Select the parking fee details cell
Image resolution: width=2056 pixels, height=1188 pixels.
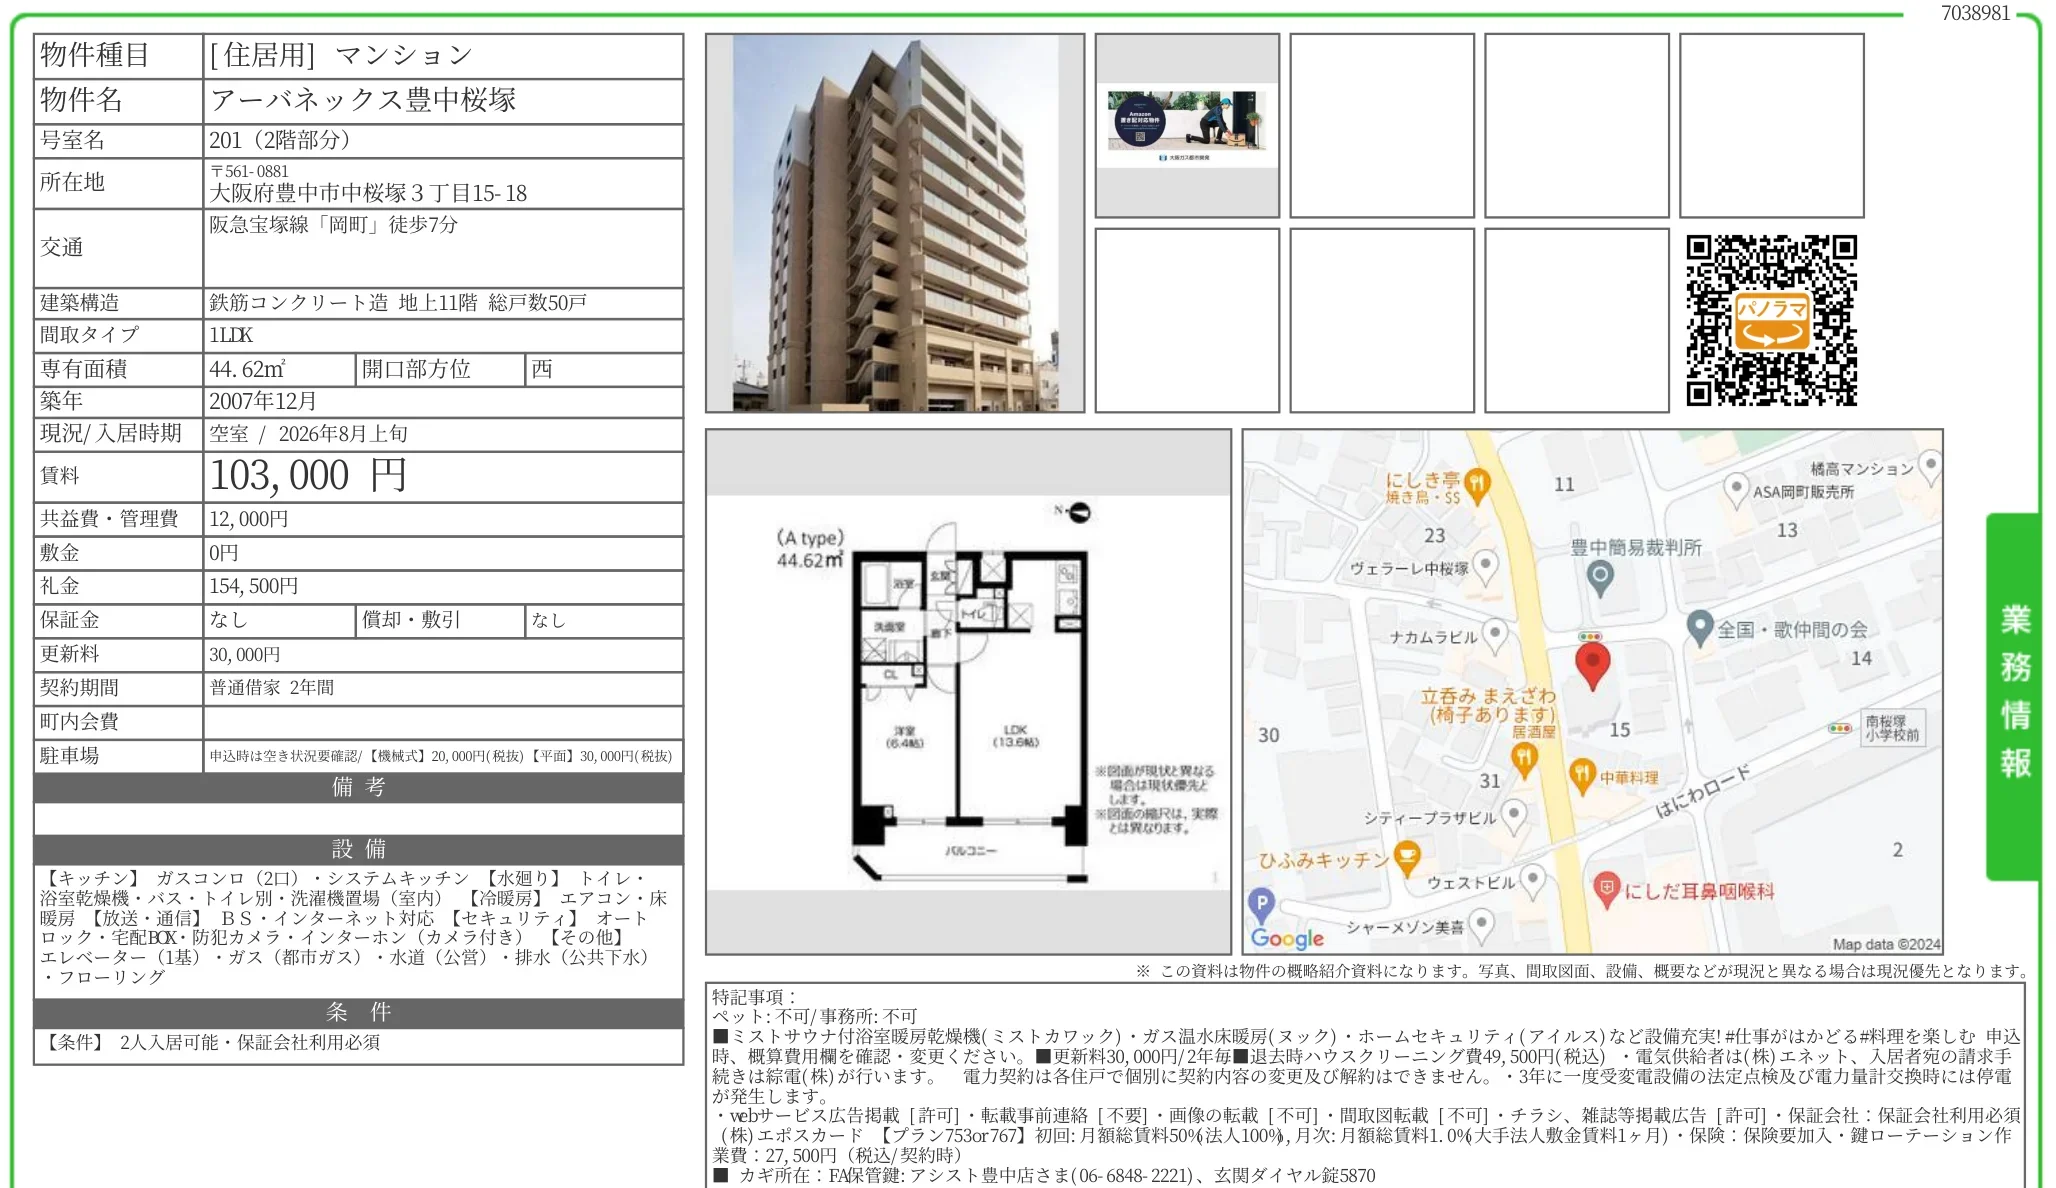[x=443, y=756]
